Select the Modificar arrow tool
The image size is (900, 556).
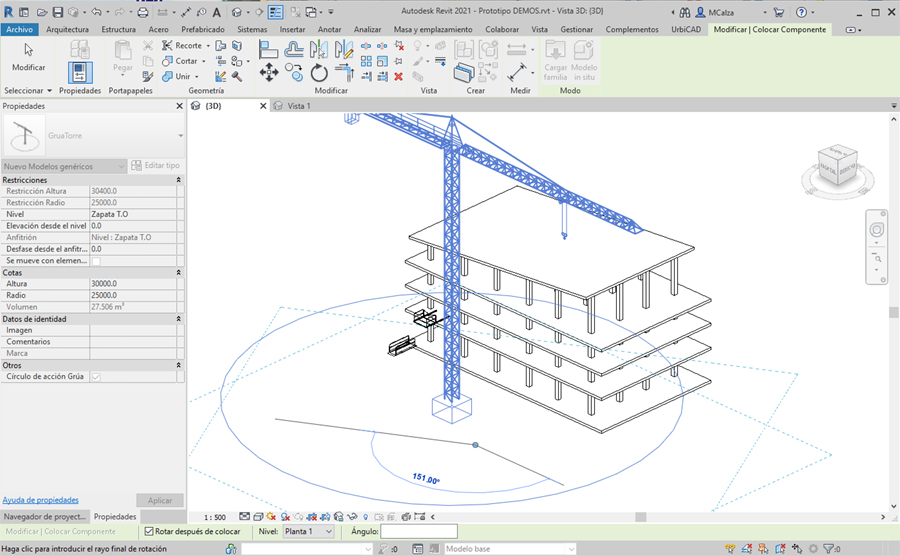pos(28,51)
